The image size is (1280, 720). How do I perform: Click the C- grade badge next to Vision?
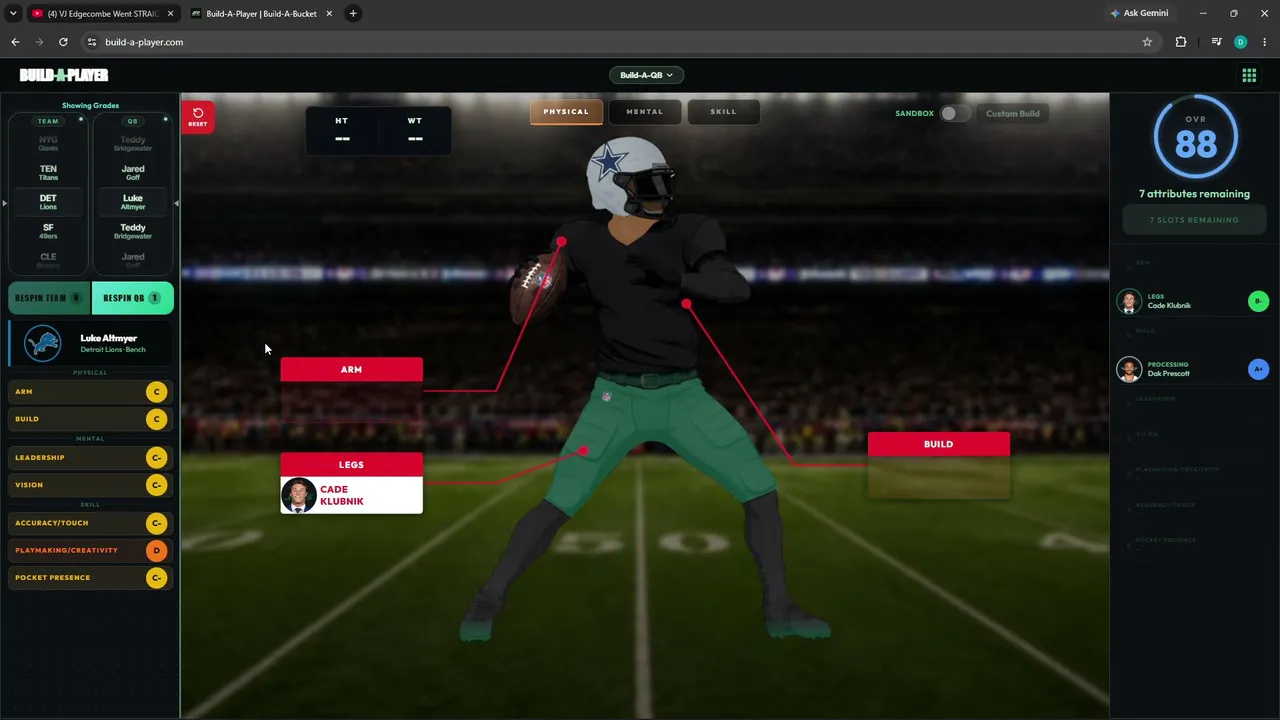click(x=156, y=485)
